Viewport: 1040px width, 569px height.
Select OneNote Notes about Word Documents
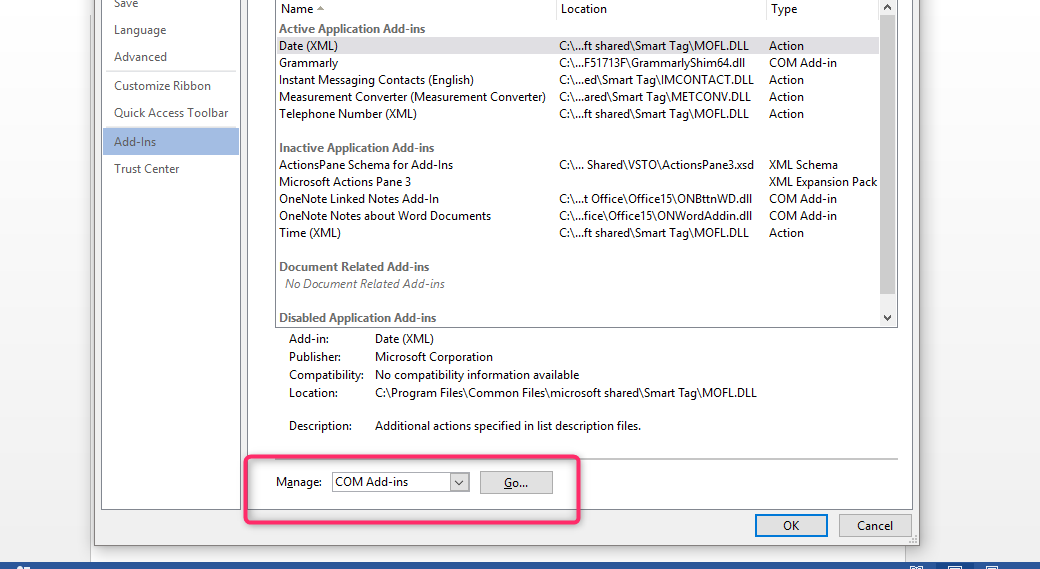pos(577,216)
